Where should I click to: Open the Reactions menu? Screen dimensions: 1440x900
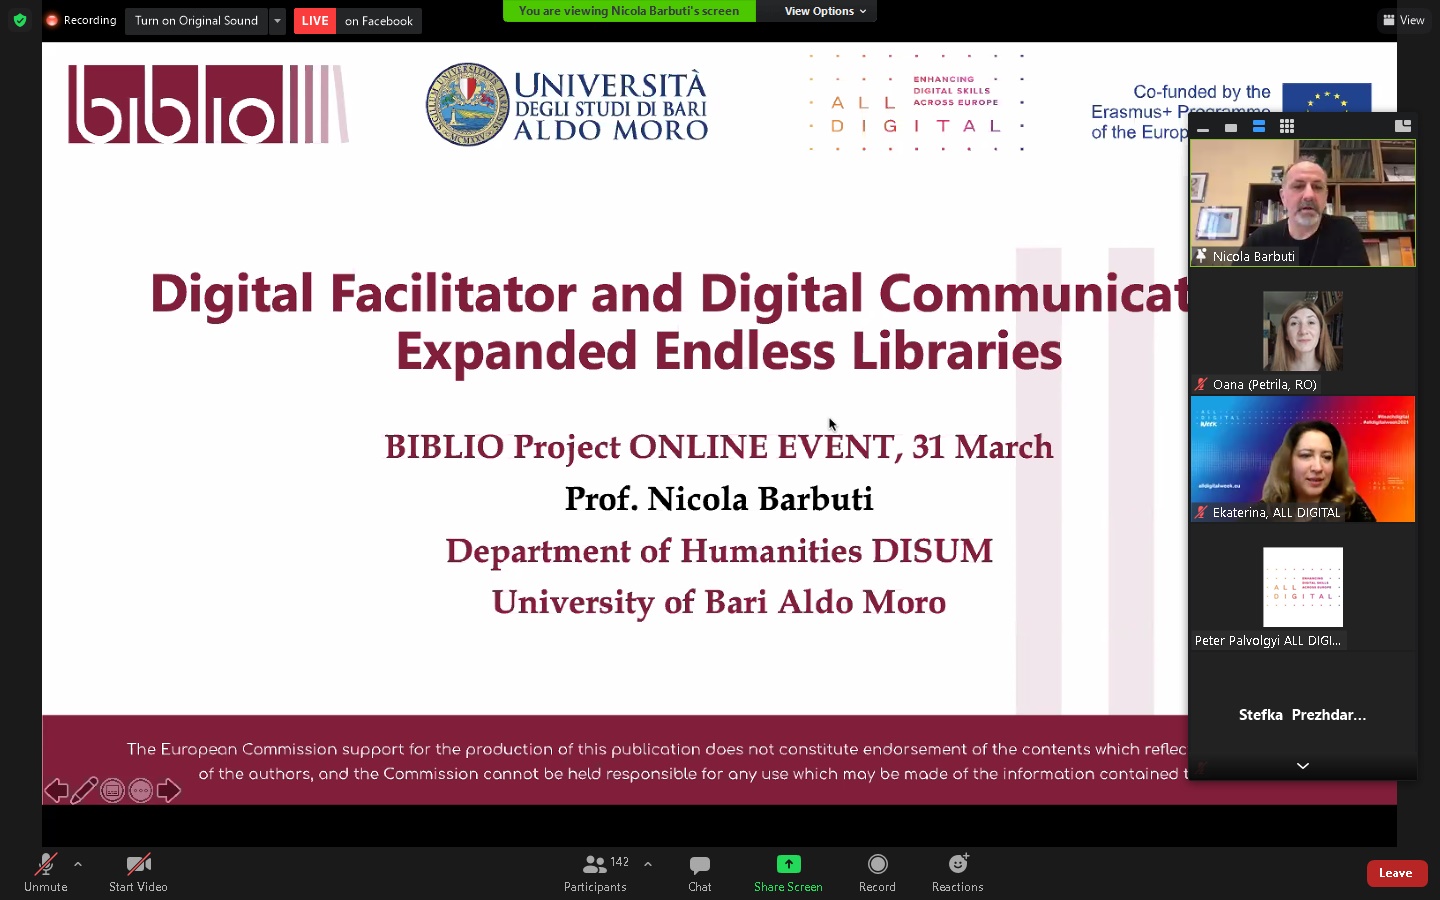[957, 871]
